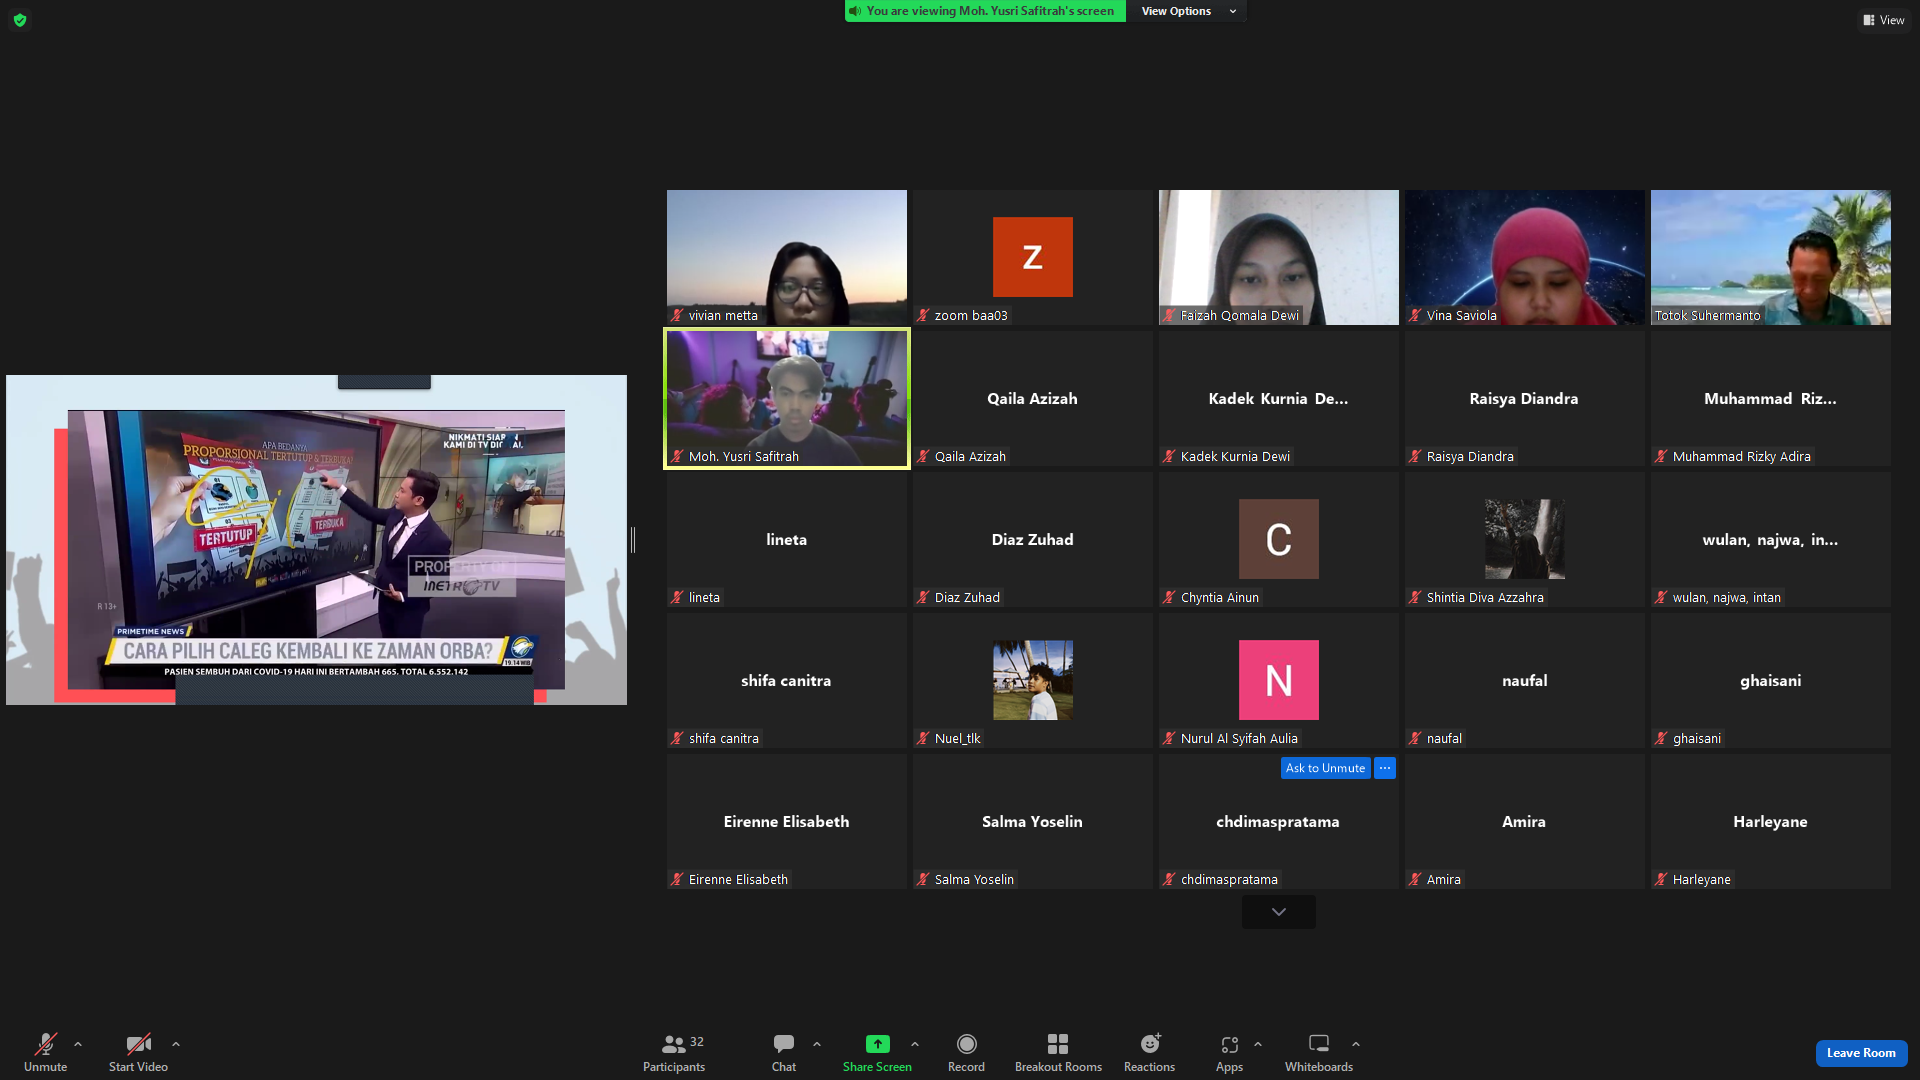Select Vina Saviola's video tile
Viewport: 1920px width, 1080px height.
tap(1525, 257)
